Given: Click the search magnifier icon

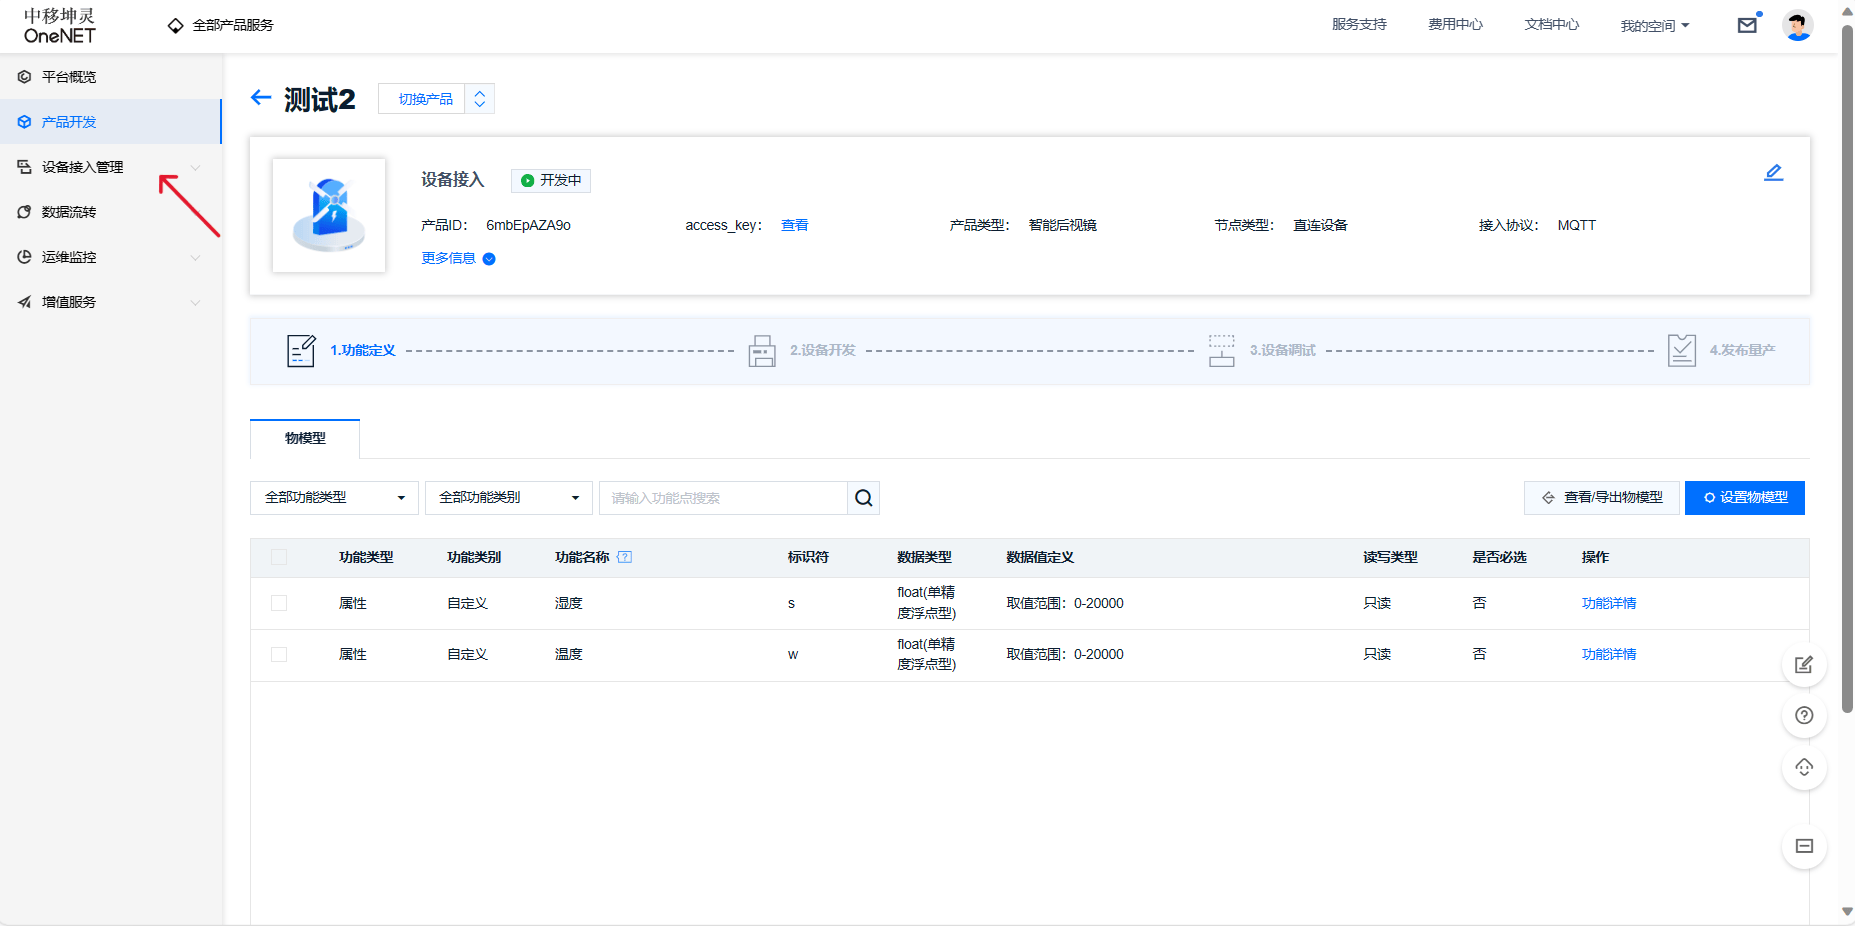Looking at the screenshot, I should tap(862, 497).
